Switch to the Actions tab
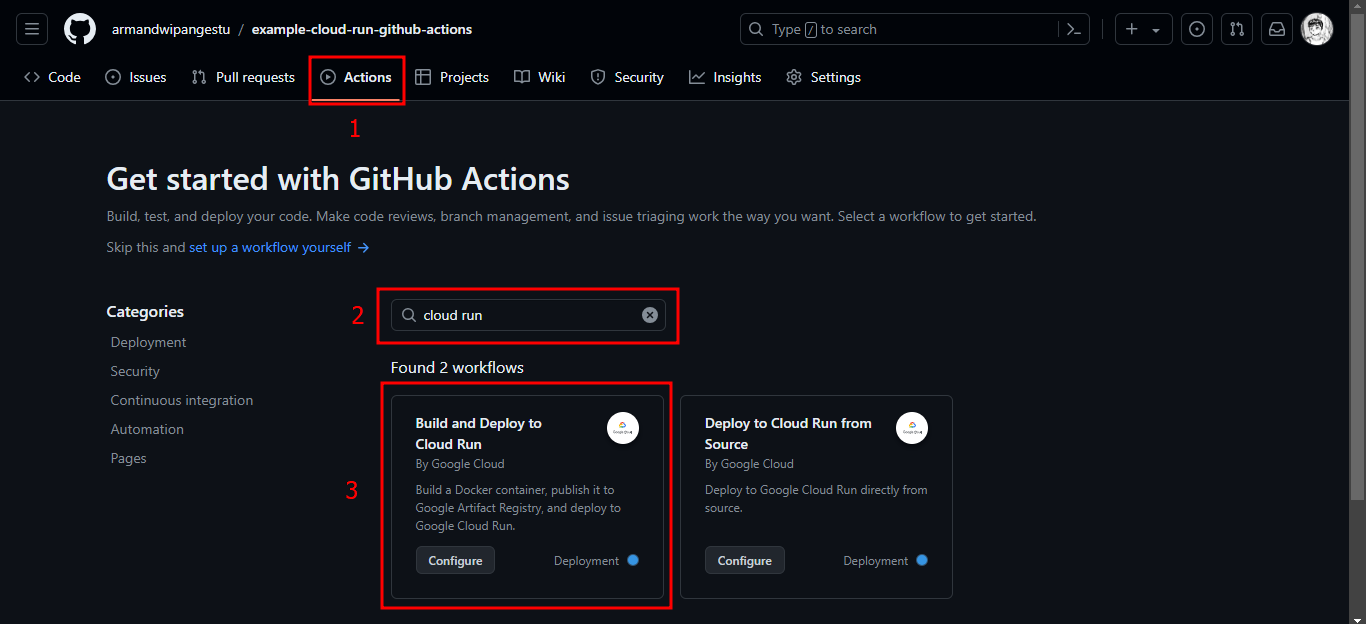 tap(356, 77)
